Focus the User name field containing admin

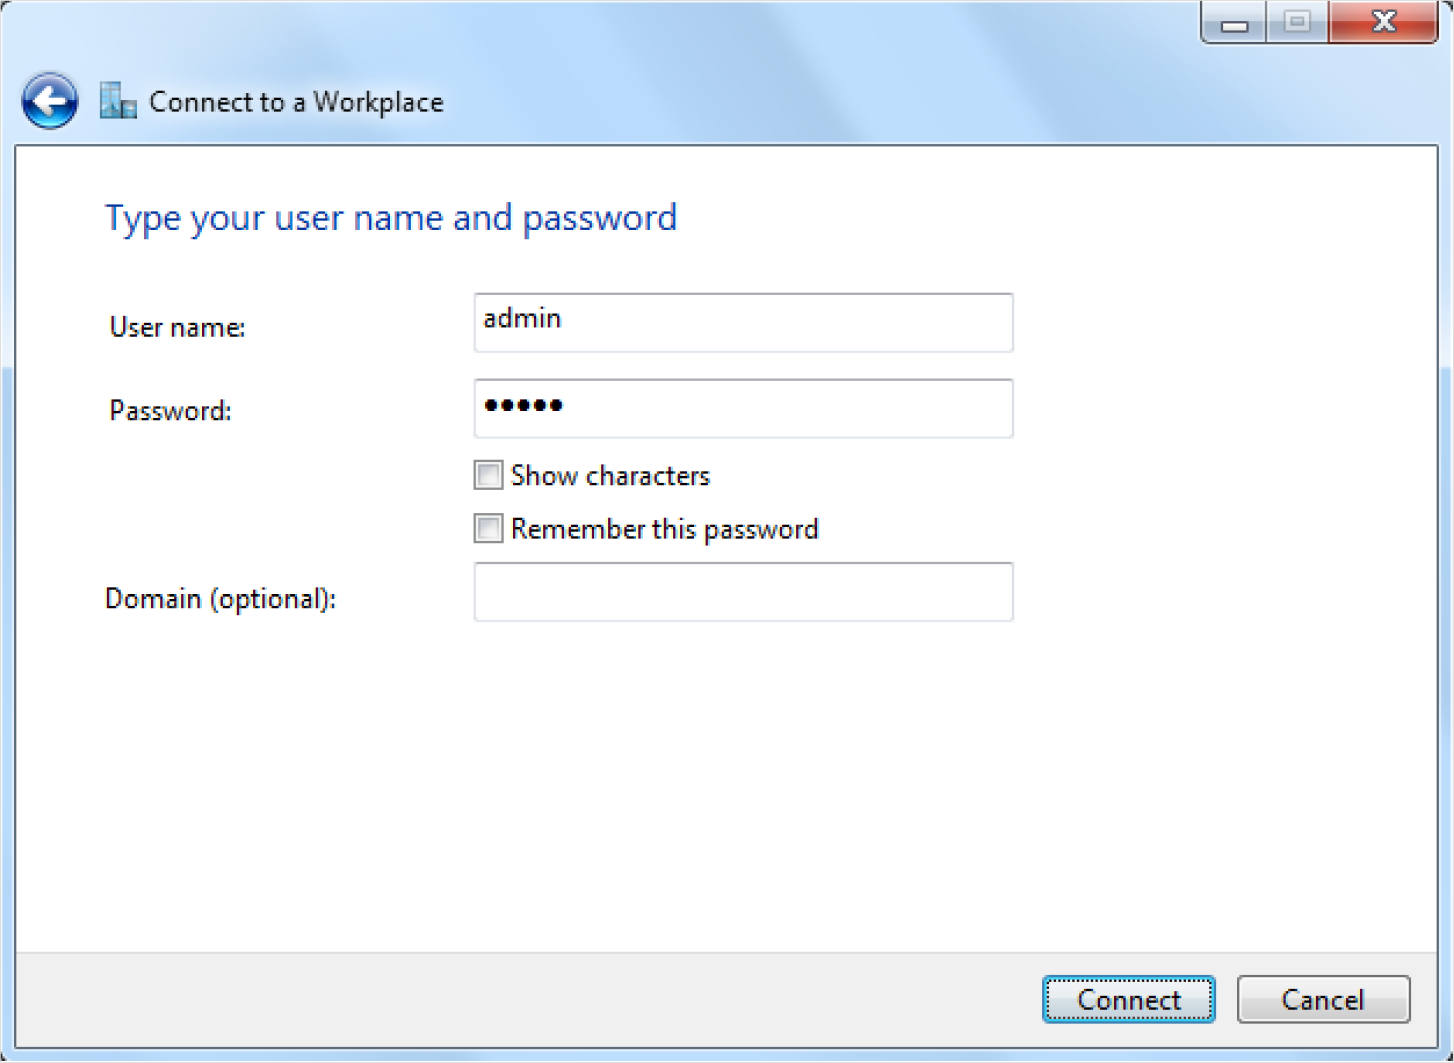[x=743, y=322]
